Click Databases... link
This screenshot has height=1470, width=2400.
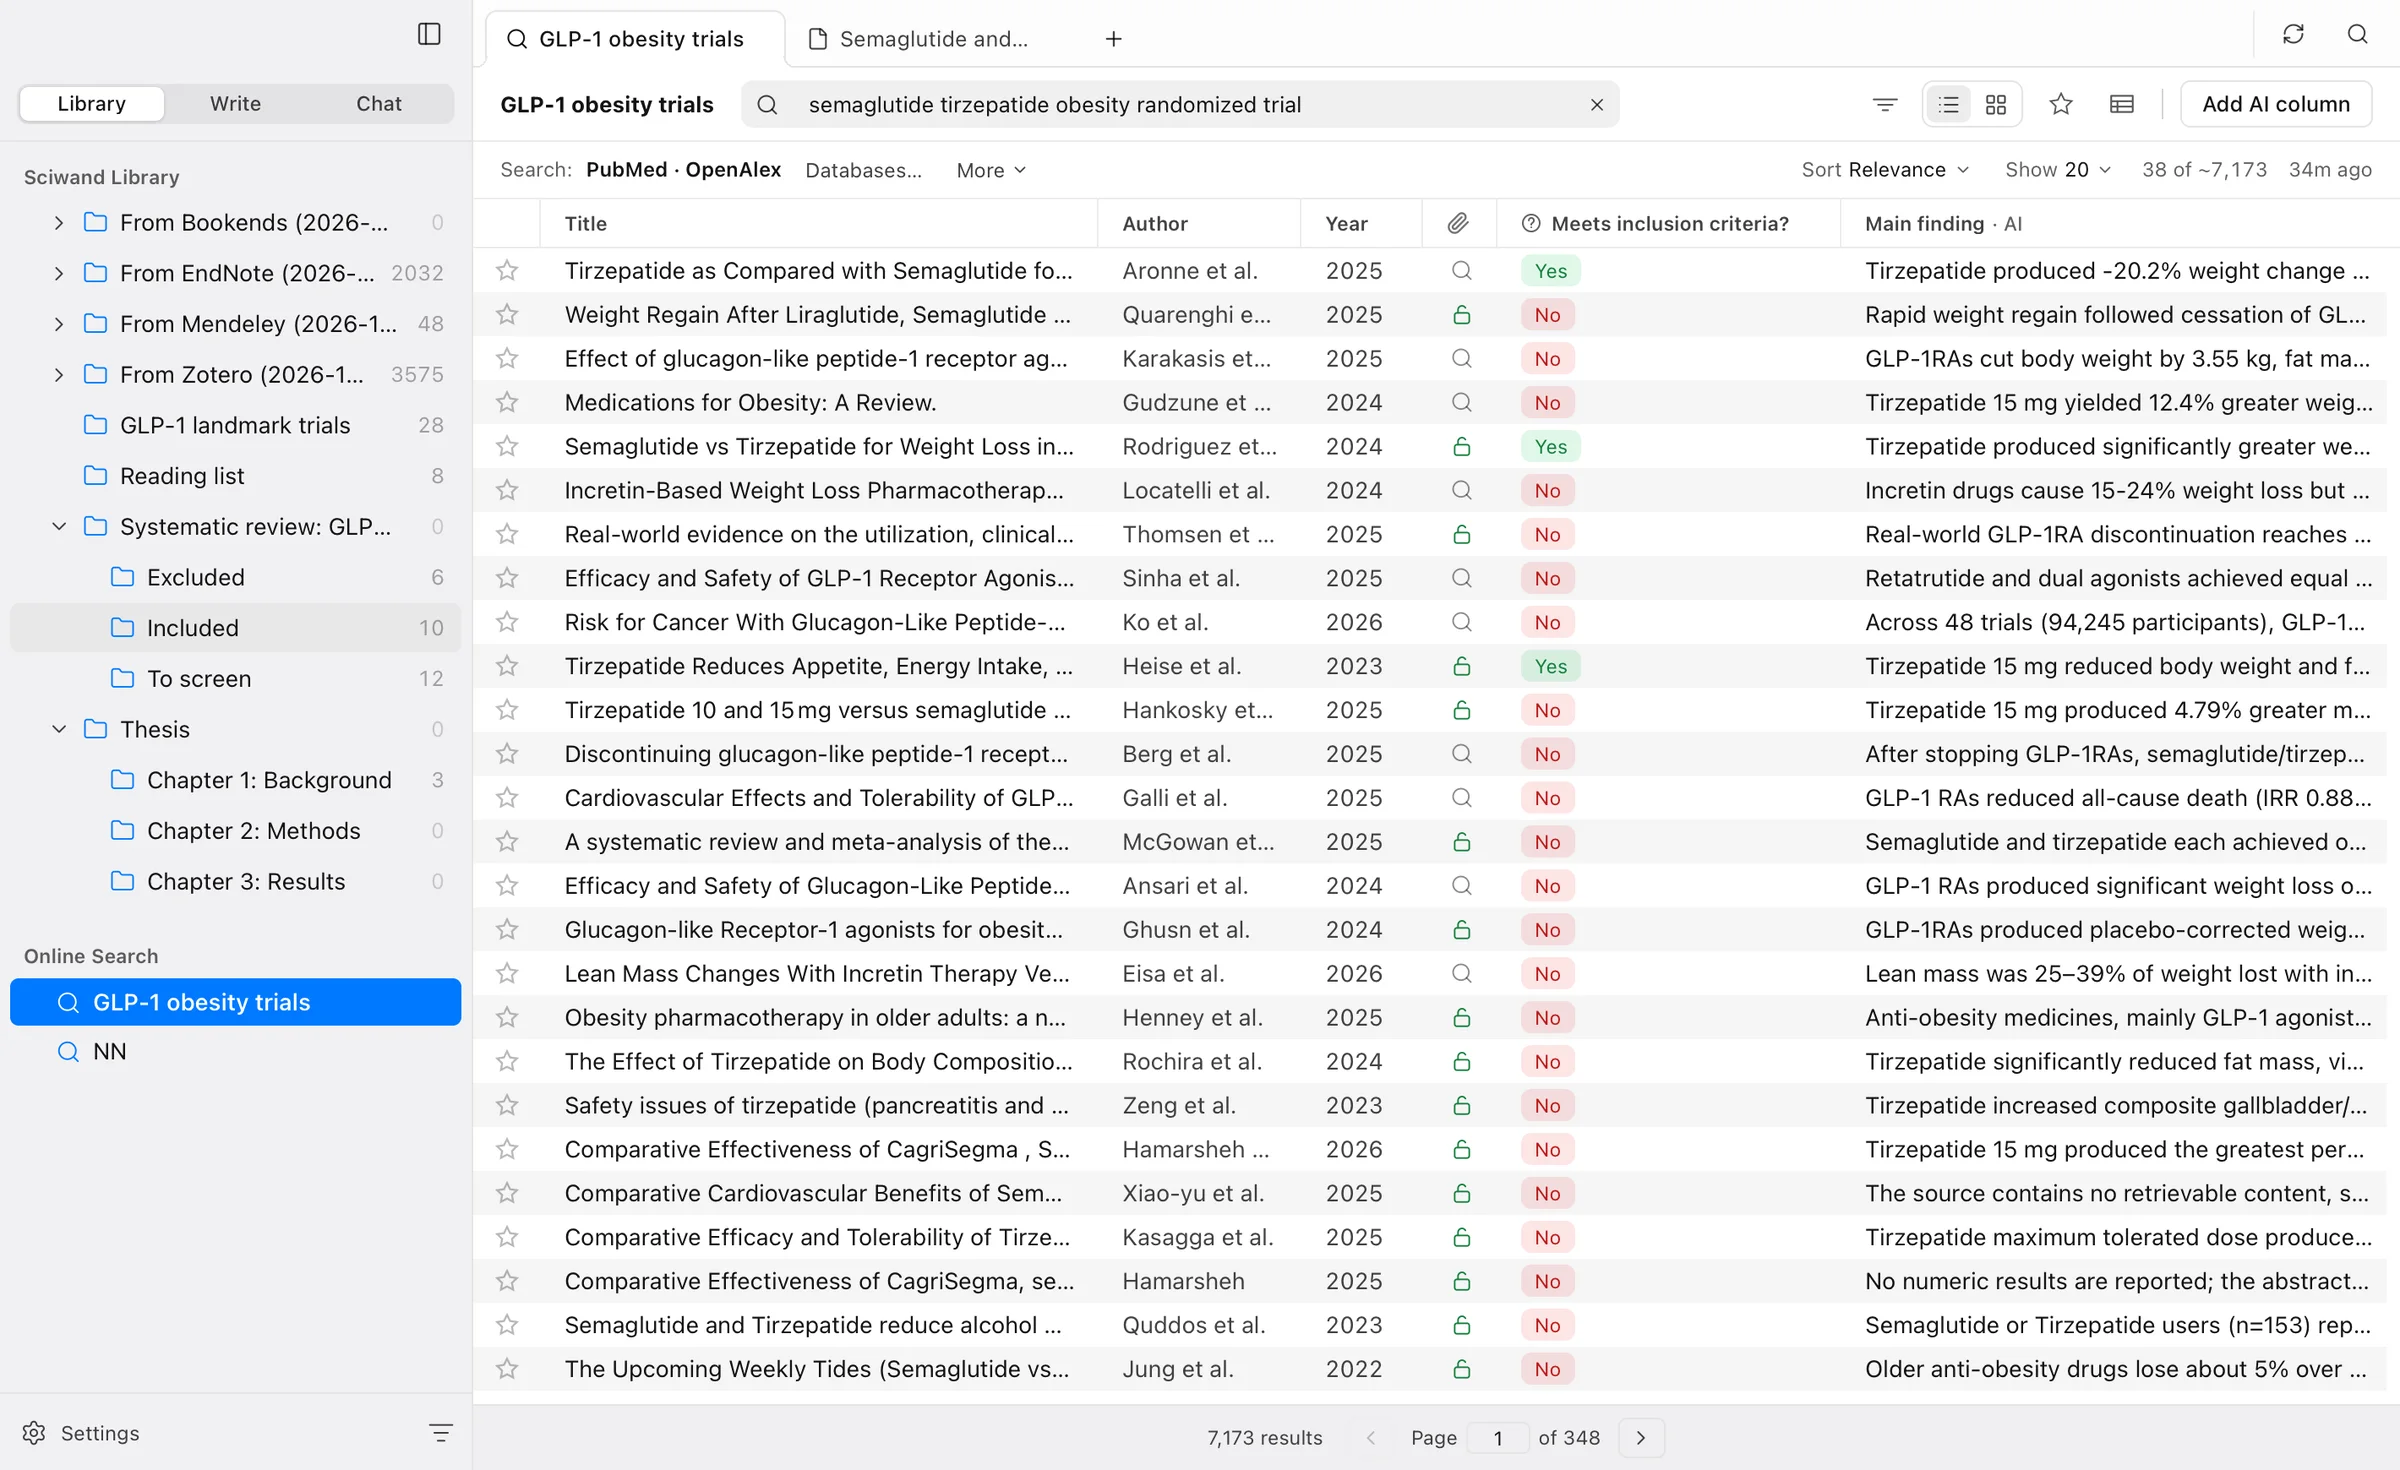point(864,170)
